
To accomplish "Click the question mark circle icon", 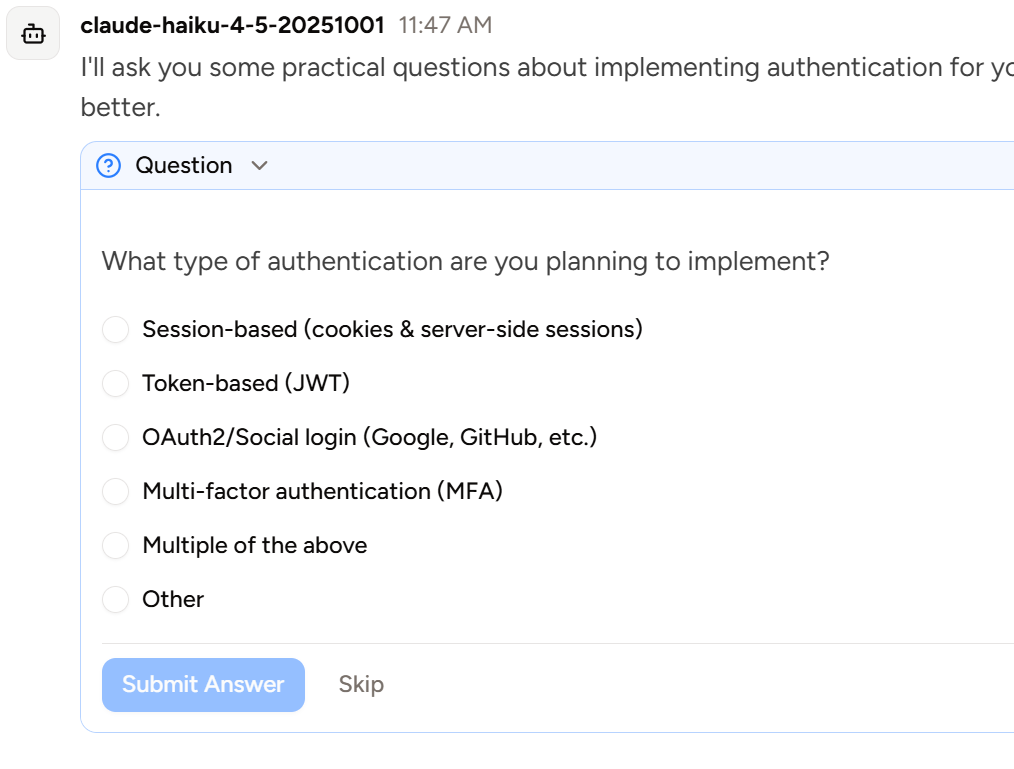I will [109, 165].
